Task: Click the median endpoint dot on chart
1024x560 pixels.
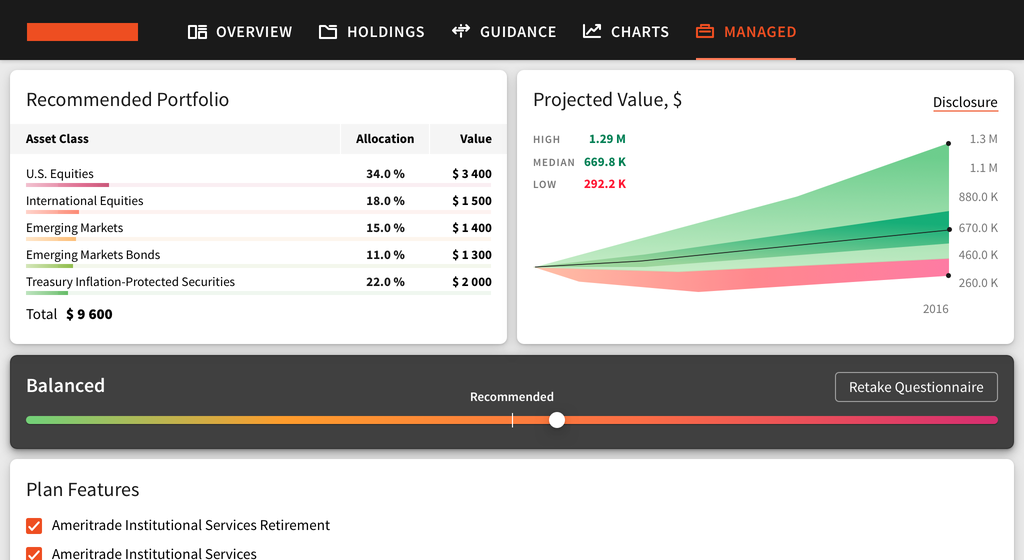Action: pyautogui.click(x=948, y=230)
